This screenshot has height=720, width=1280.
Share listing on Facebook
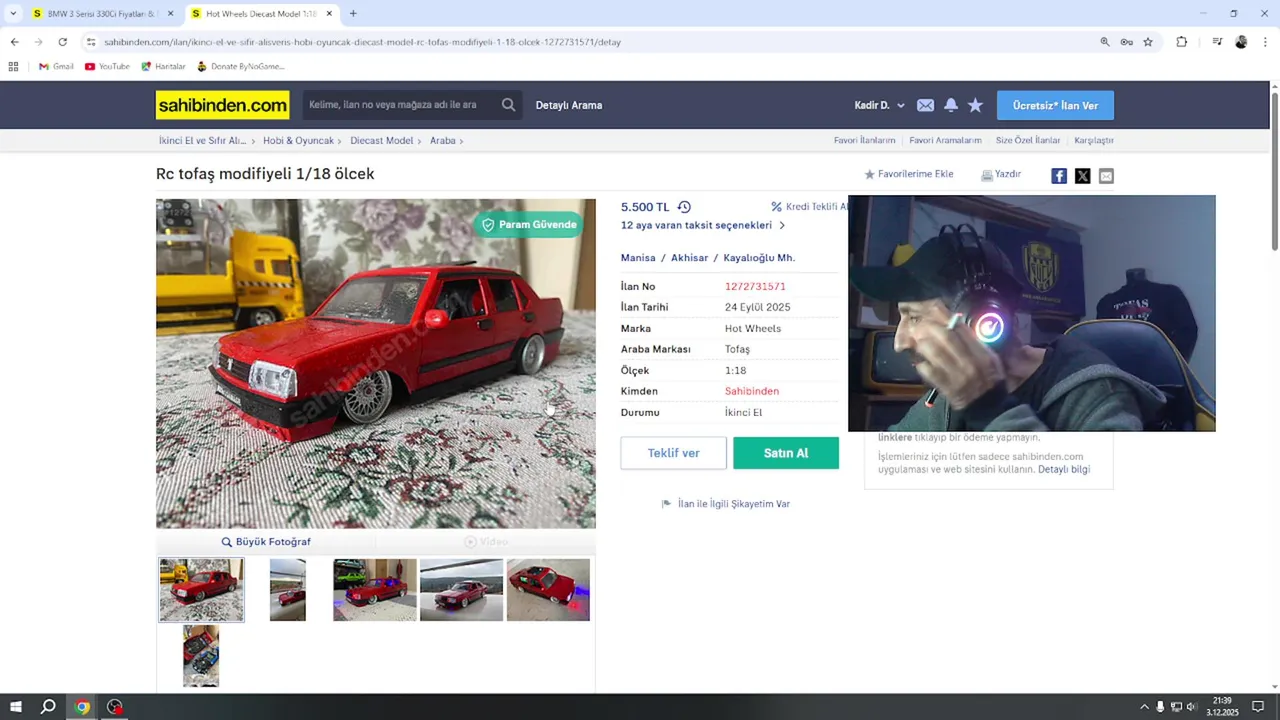coord(1059,176)
